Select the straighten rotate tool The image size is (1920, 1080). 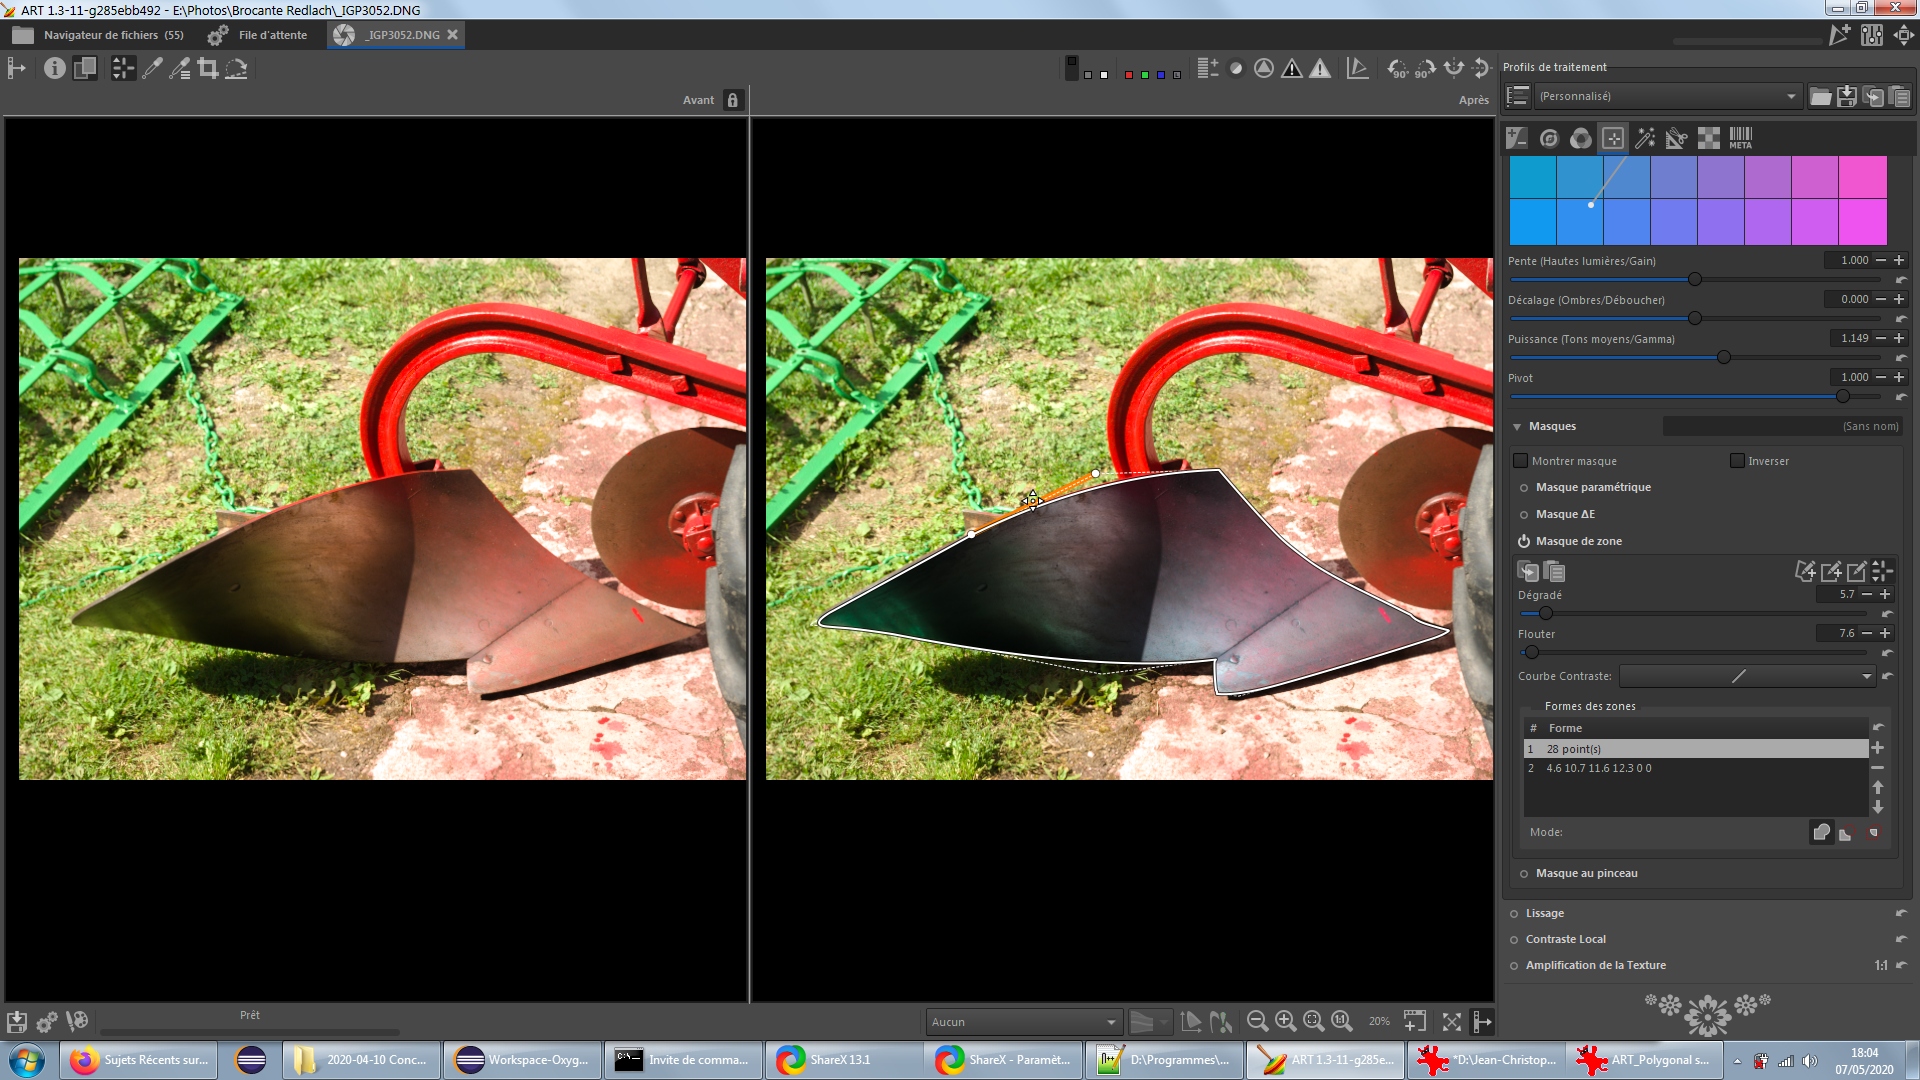coord(236,68)
